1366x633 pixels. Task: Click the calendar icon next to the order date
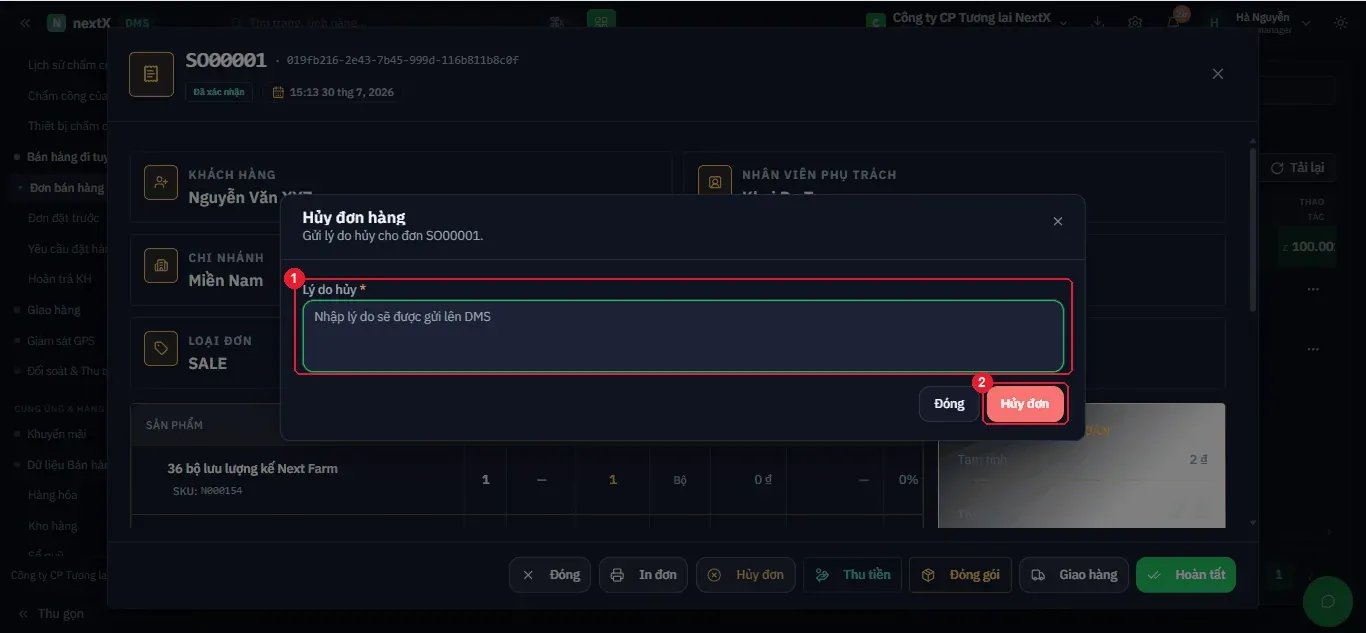(x=278, y=92)
